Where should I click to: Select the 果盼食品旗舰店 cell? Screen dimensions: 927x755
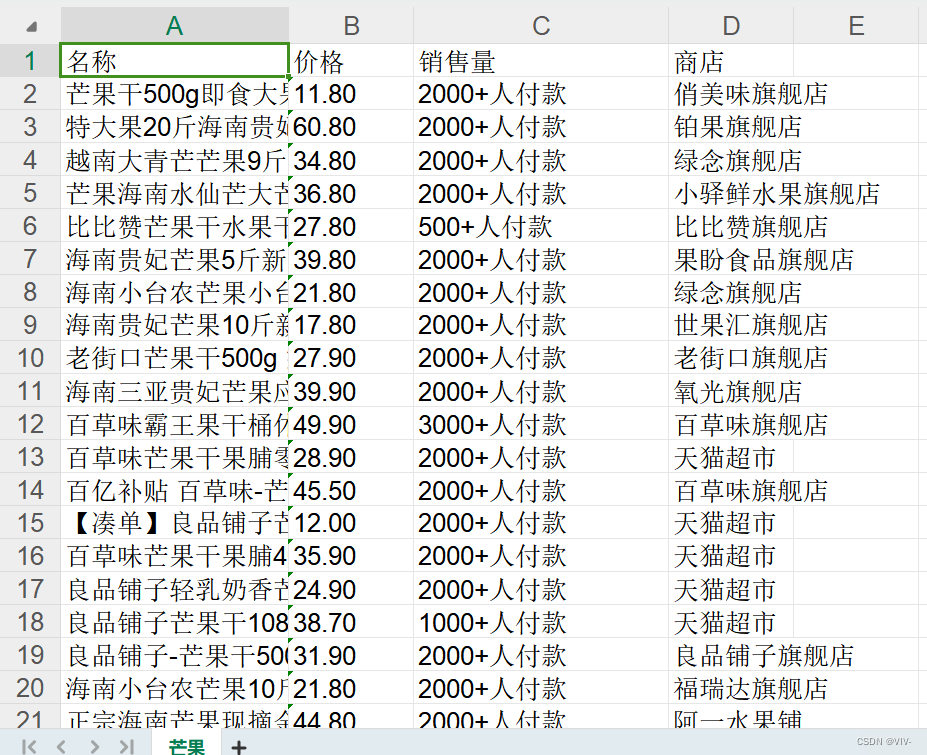[x=731, y=259]
